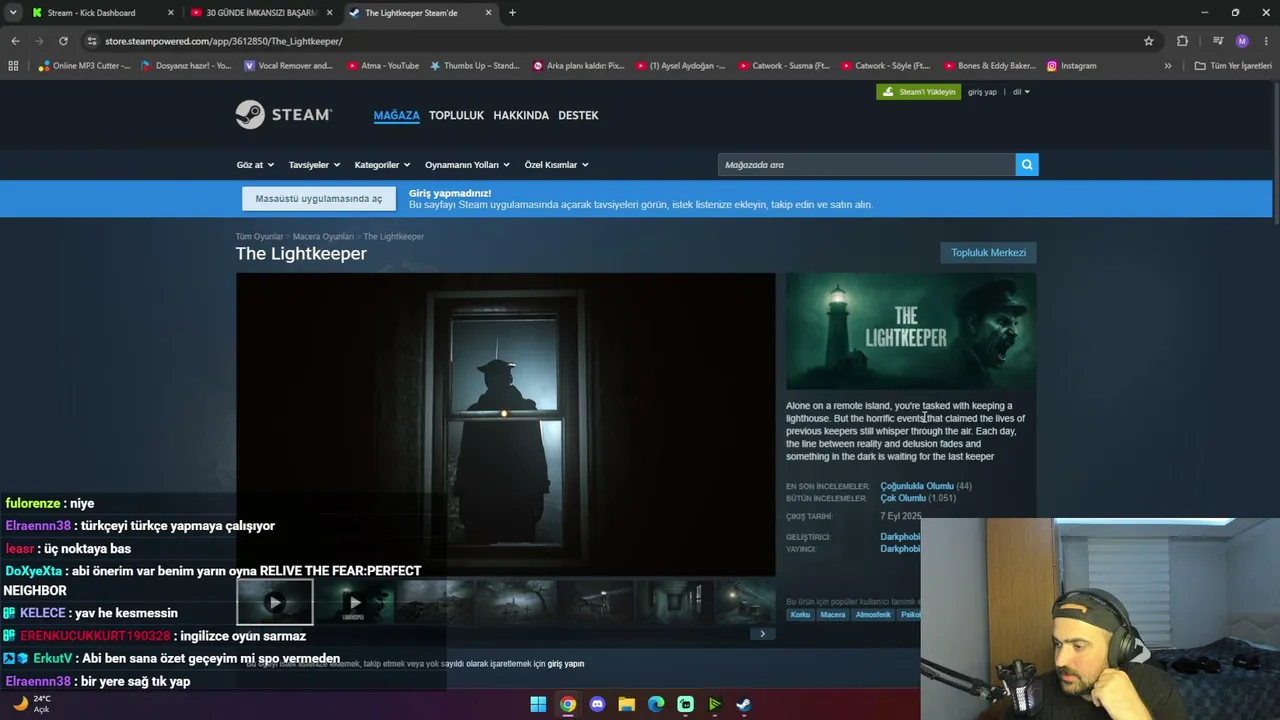1280x720 pixels.
Task: Open the tab search dropdown arrow
Action: (x=13, y=13)
